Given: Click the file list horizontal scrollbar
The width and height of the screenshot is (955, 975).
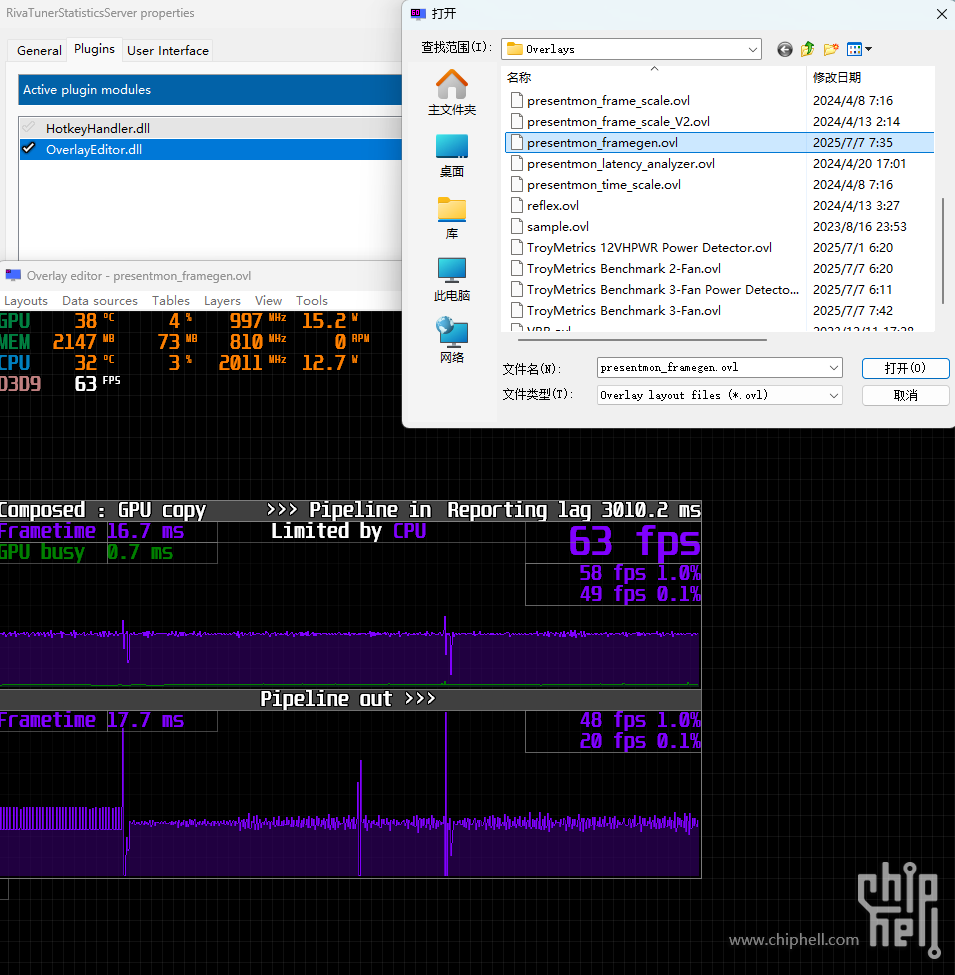Looking at the screenshot, I should coord(642,340).
